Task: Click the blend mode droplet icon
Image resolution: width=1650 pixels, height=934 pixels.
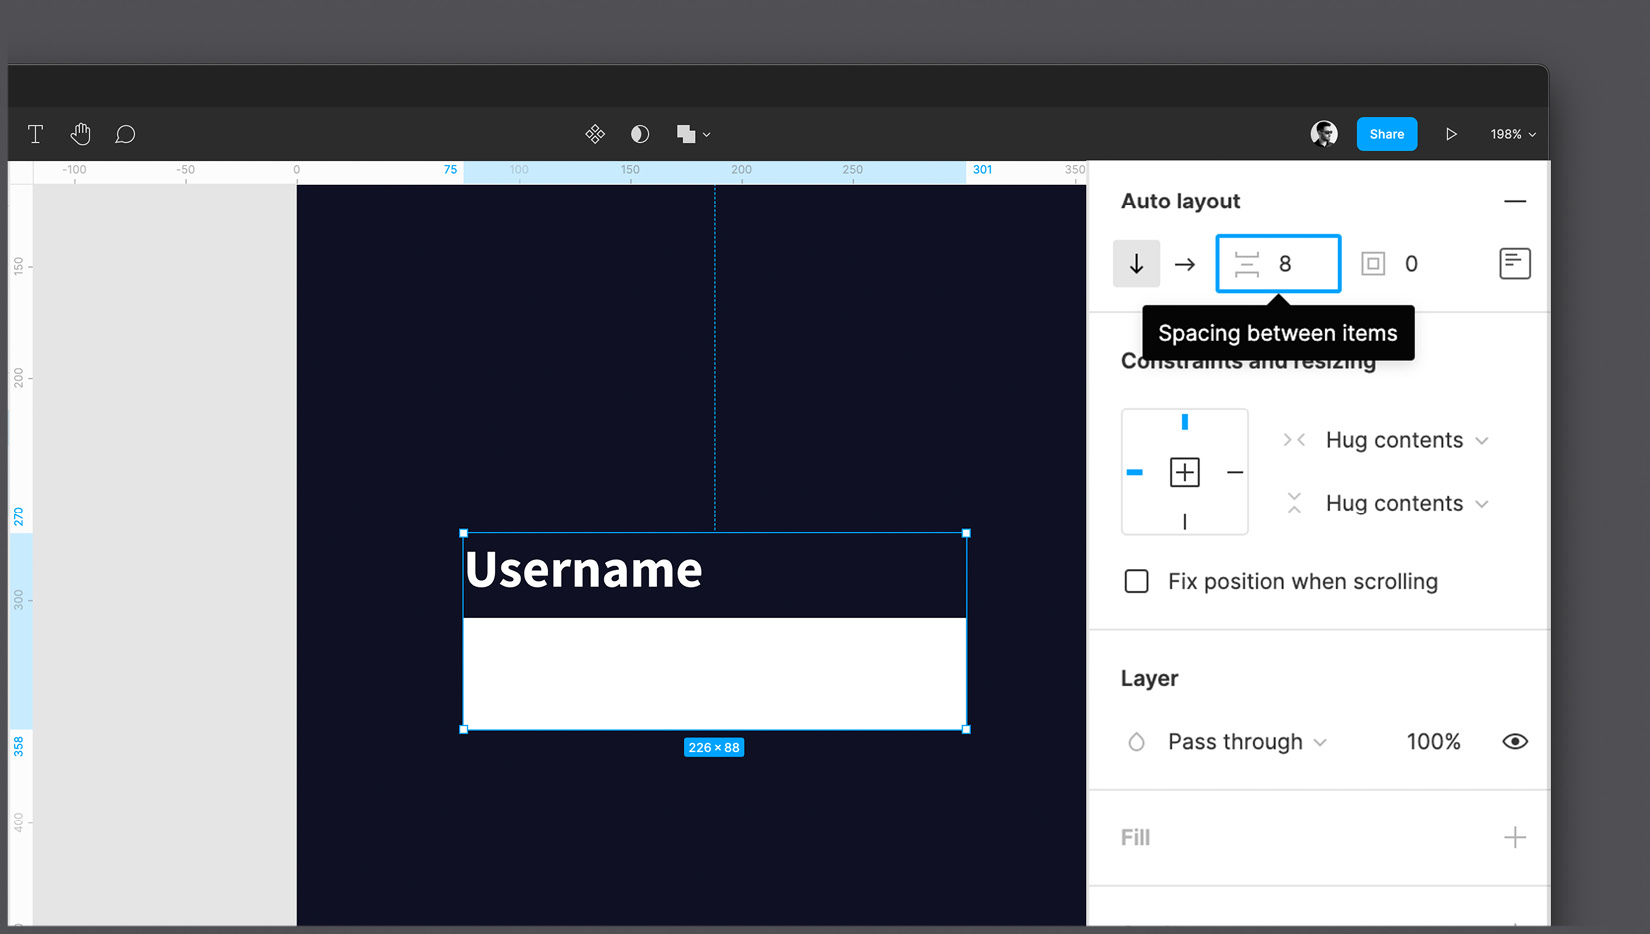Action: point(639,133)
